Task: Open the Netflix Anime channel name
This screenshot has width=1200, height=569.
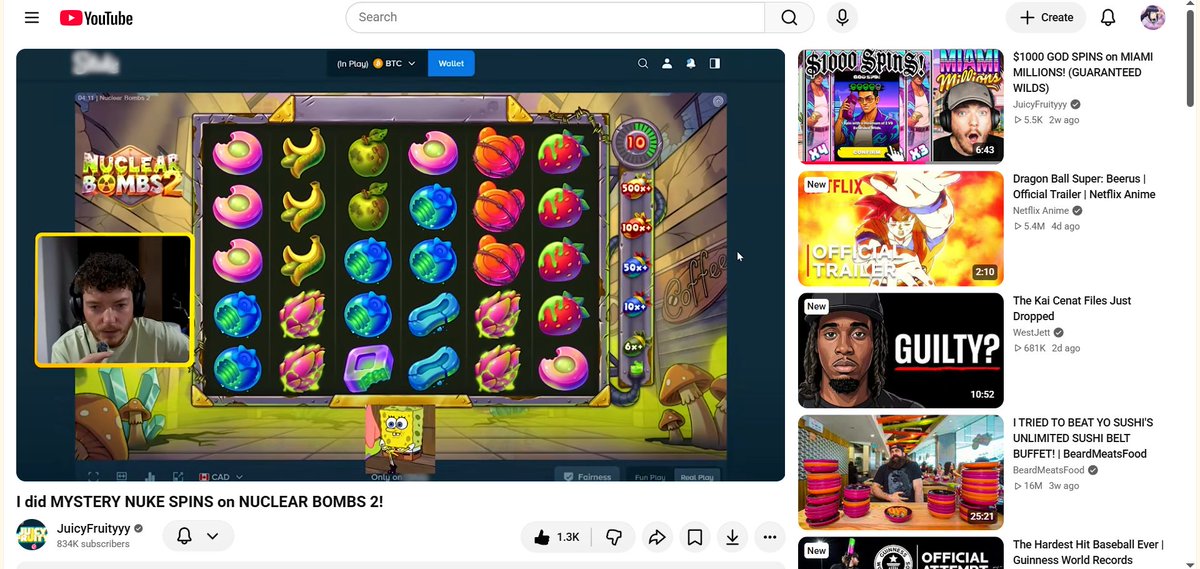Action: 1041,211
